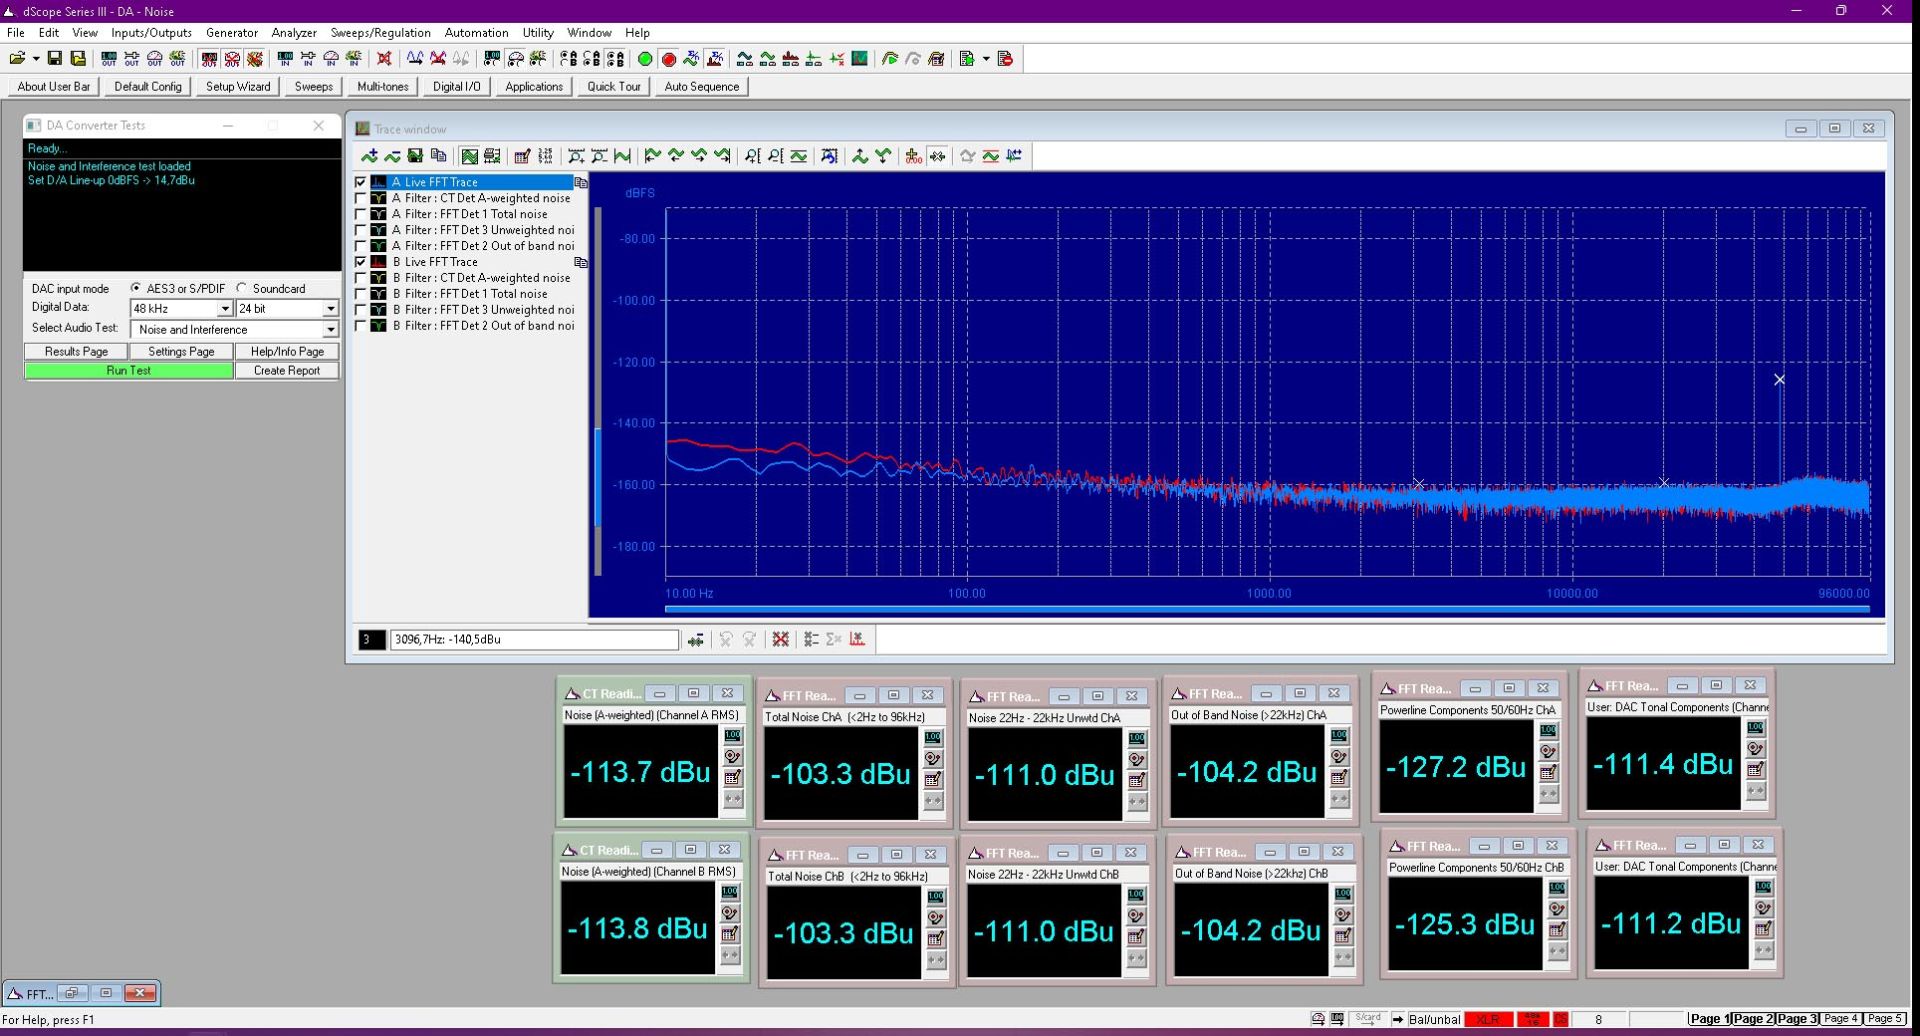Viewport: 1920px width, 1036px height.
Task: Click the copy icon beside B Live FFT Trace
Action: pyautogui.click(x=580, y=262)
